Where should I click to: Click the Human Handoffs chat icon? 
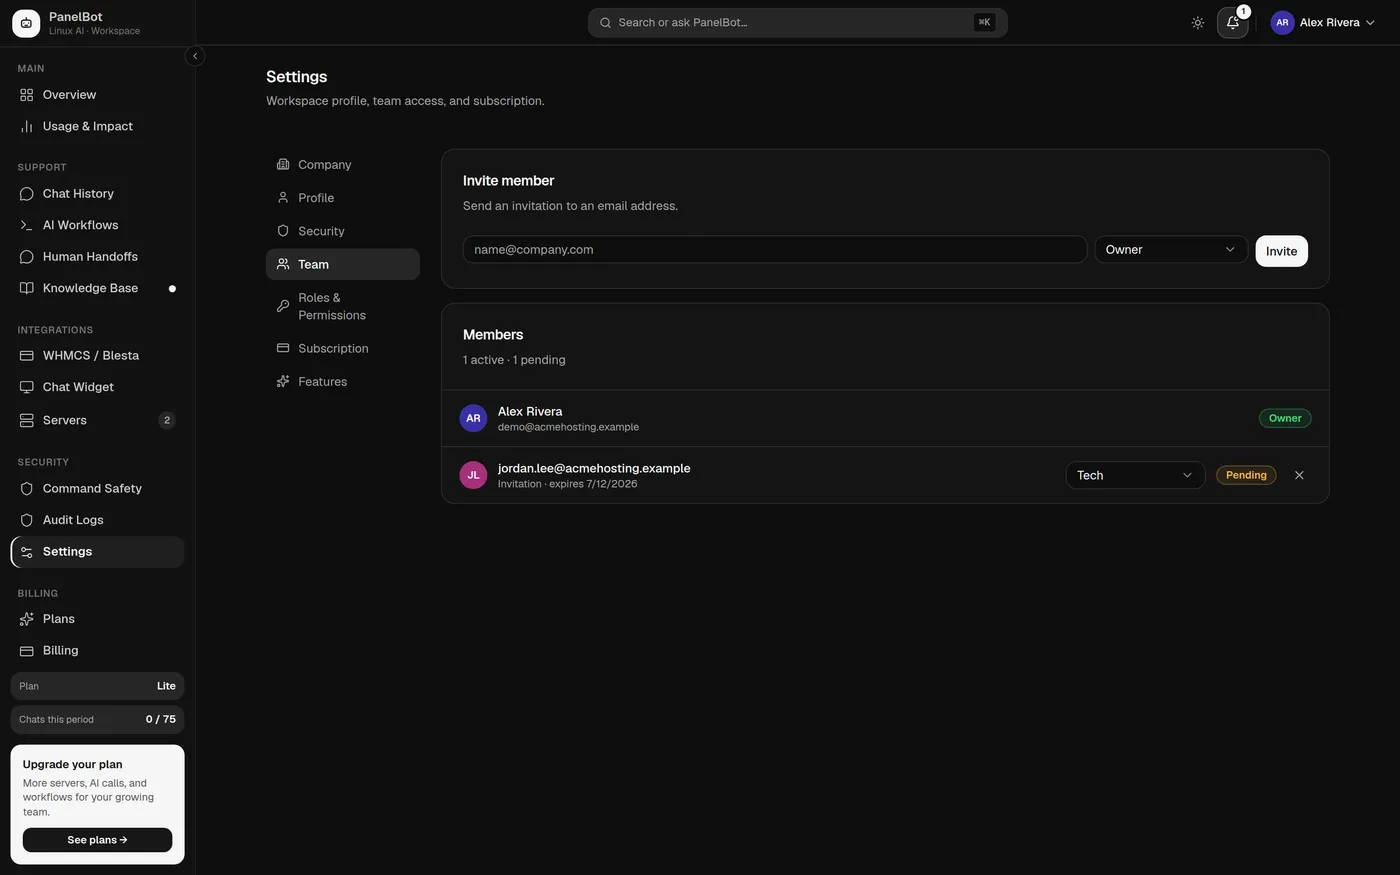[27, 257]
